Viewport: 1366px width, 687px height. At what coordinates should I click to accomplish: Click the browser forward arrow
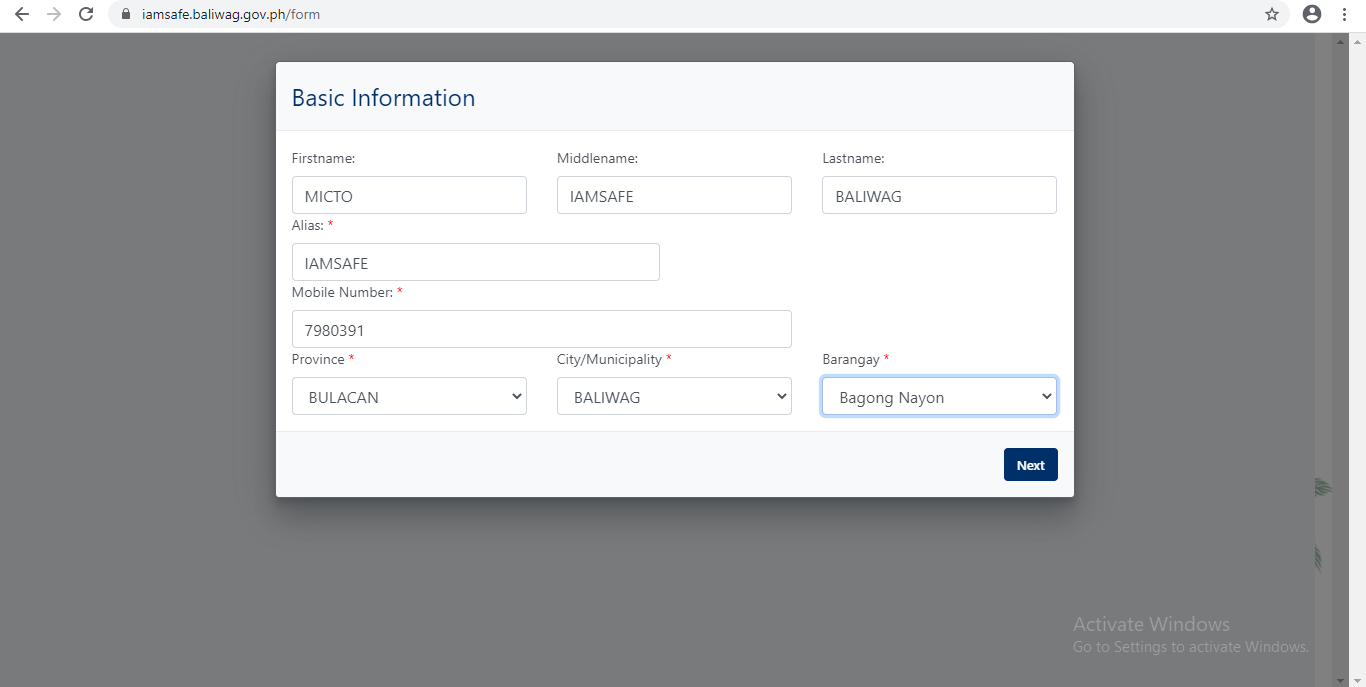(x=54, y=14)
